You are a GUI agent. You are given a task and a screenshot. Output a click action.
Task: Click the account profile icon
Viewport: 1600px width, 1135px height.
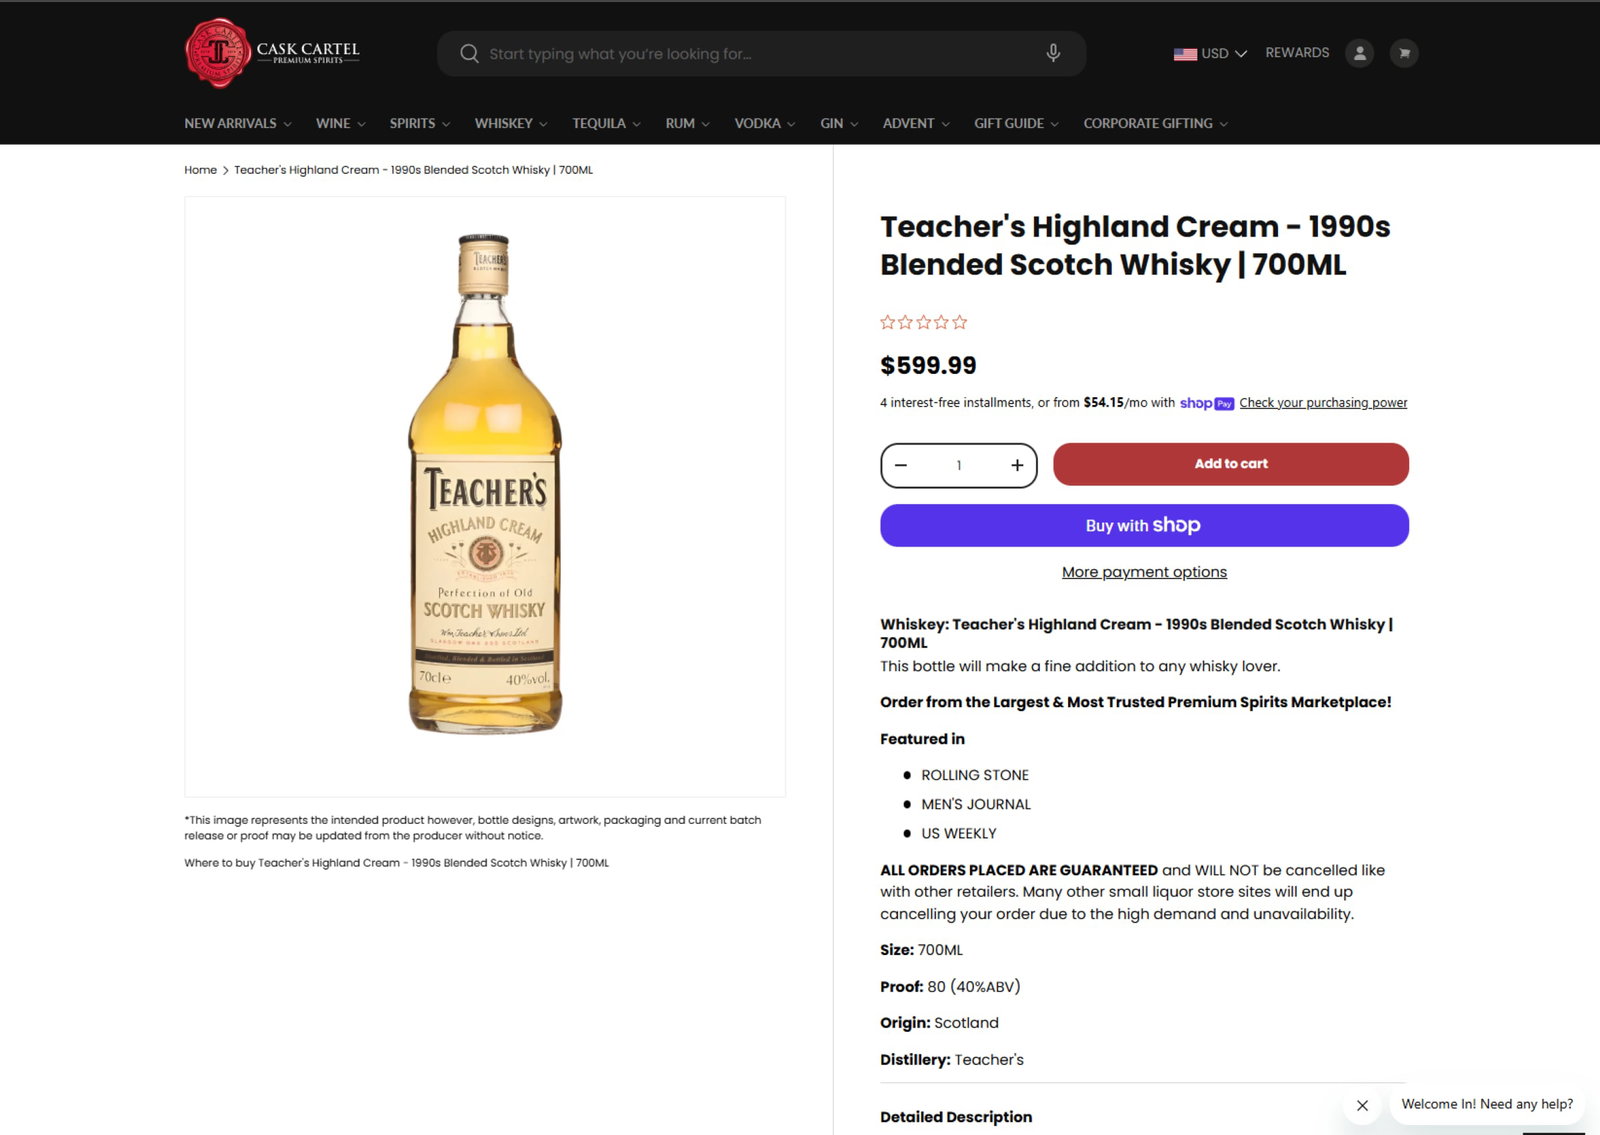(1359, 53)
